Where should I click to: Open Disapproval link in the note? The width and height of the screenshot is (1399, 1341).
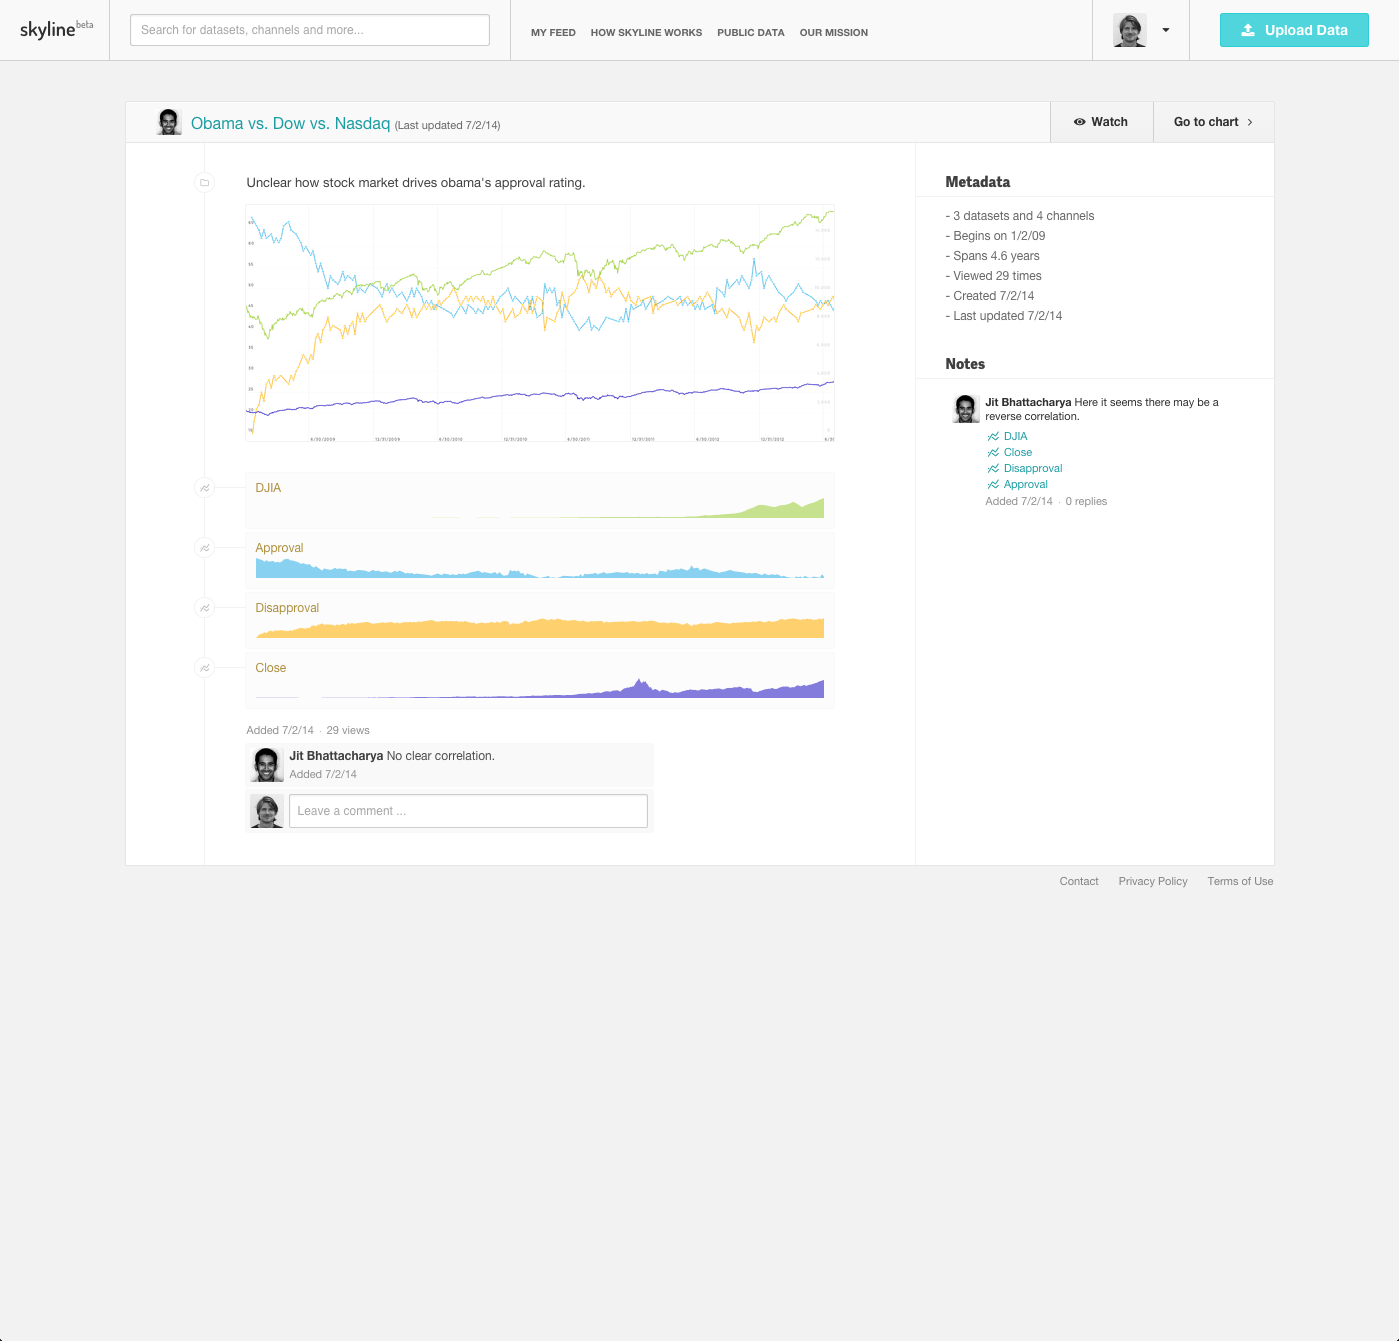(1033, 468)
